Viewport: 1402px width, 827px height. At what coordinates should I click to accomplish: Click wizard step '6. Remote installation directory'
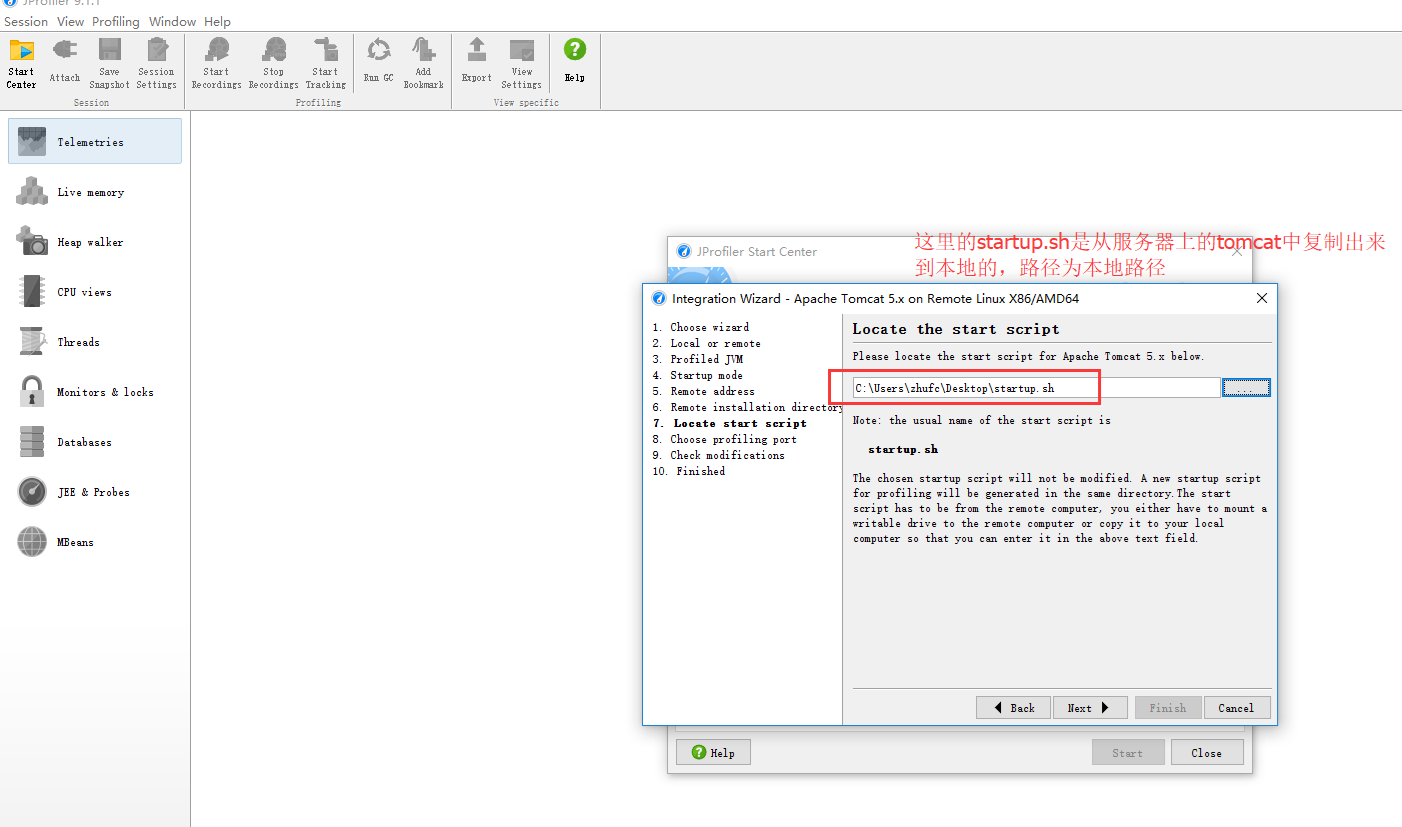coord(747,407)
